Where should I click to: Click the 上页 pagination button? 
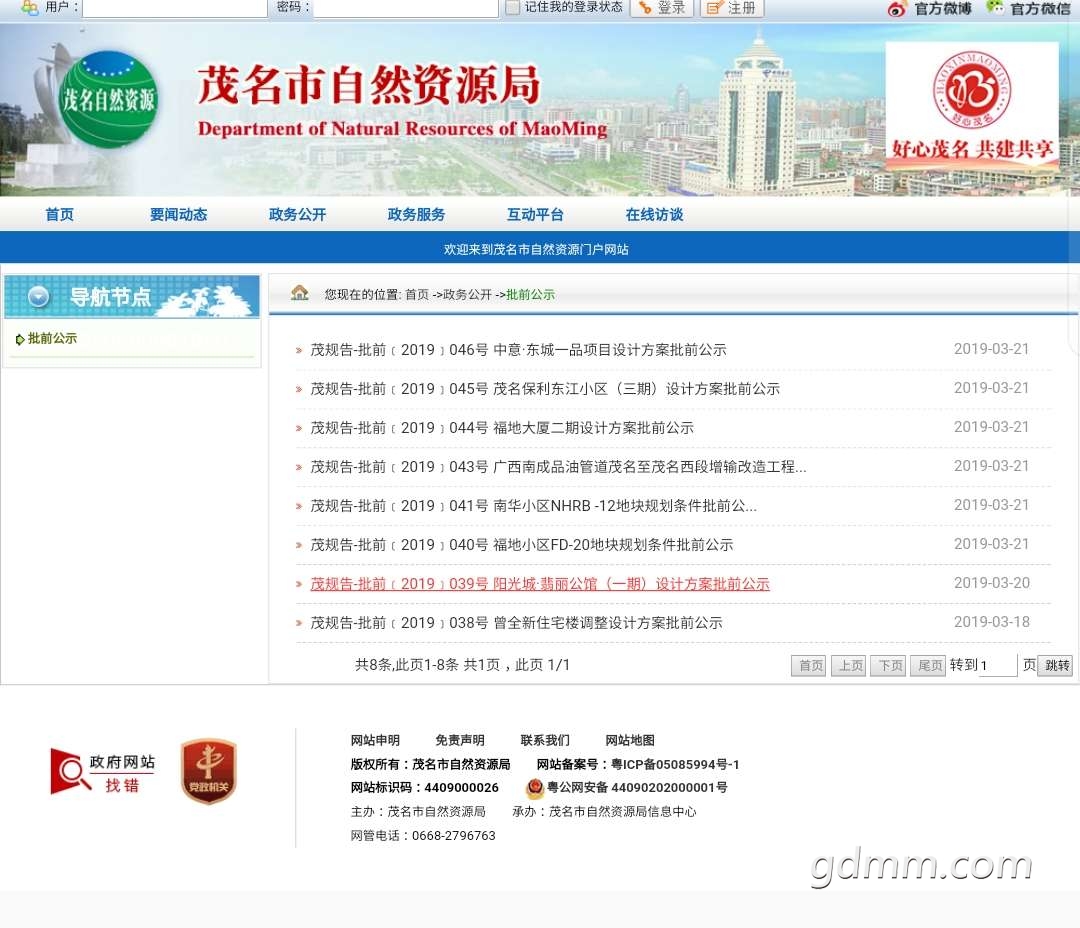[849, 666]
